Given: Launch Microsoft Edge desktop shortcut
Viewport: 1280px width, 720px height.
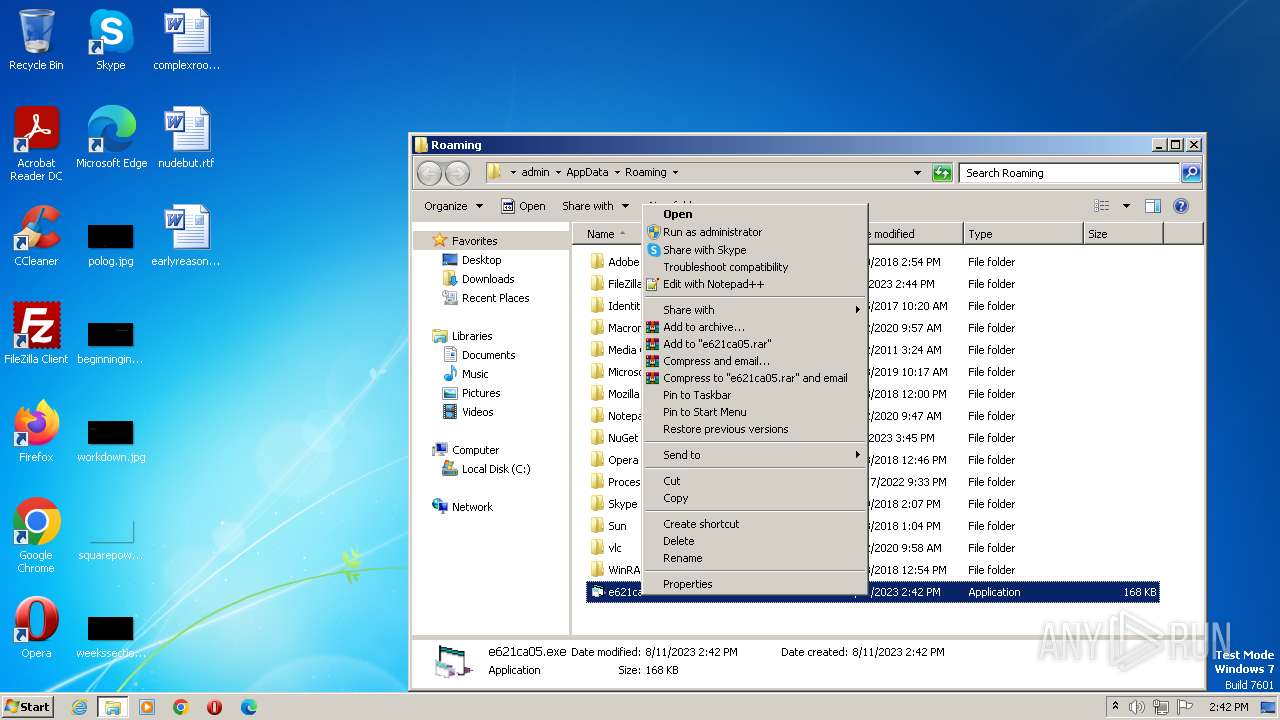Looking at the screenshot, I should [111, 138].
